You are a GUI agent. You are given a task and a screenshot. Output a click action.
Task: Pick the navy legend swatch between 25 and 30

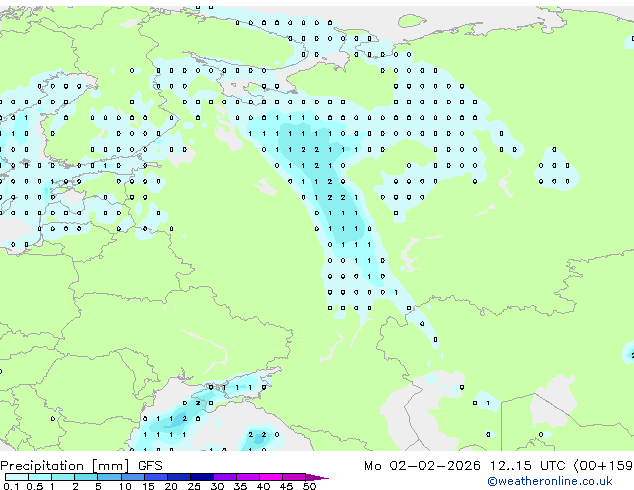pyautogui.click(x=202, y=477)
